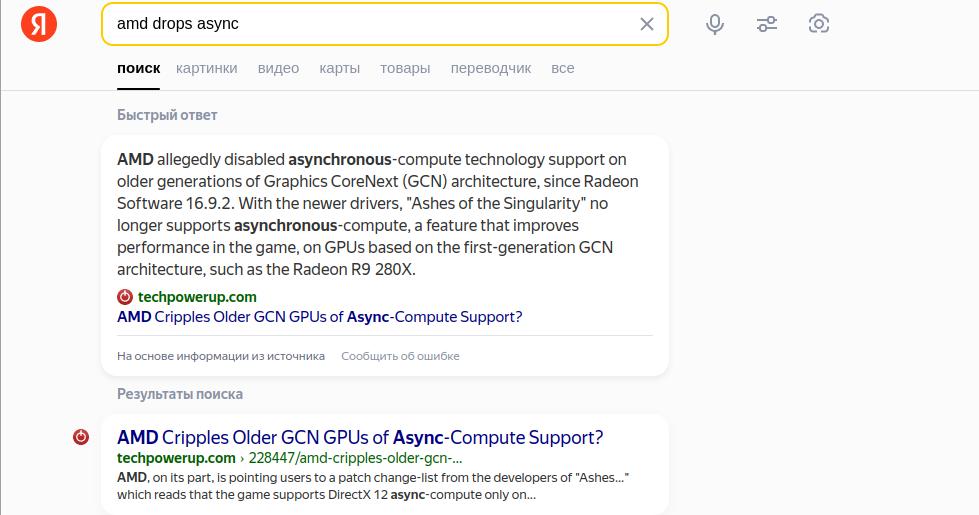
Task: Expand the все menu item
Action: point(563,68)
